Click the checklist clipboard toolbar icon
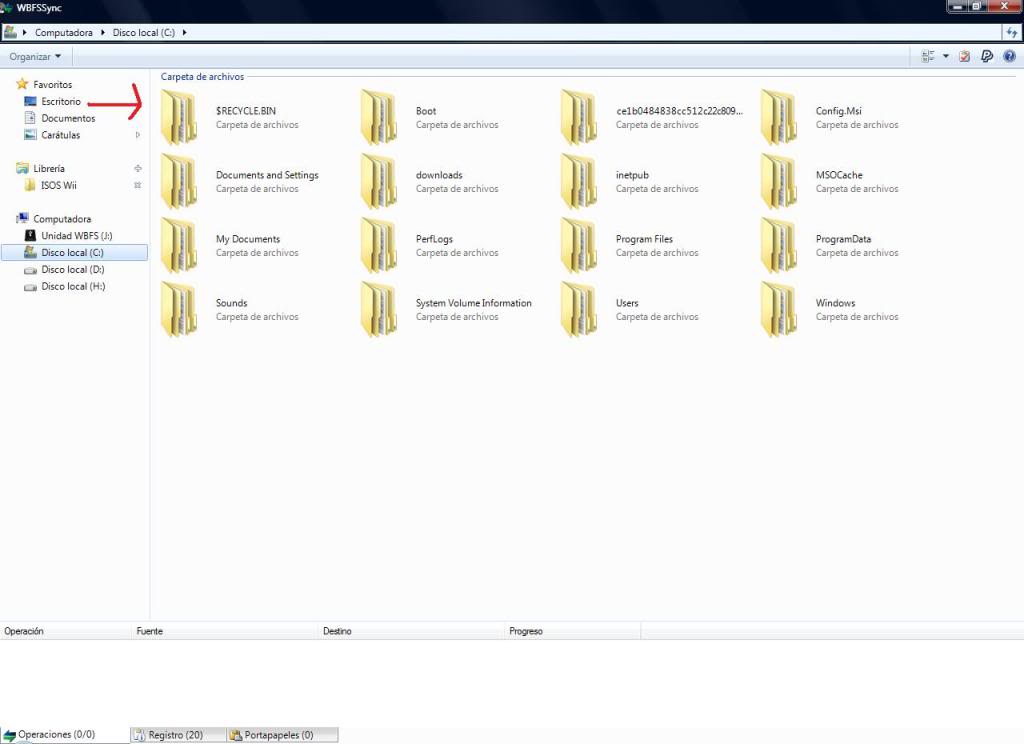The width and height of the screenshot is (1024, 744). tap(965, 56)
